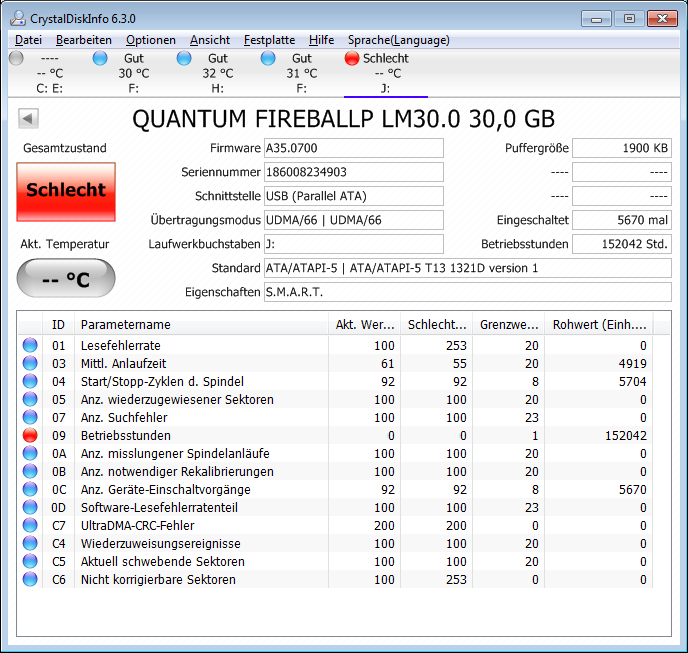Click the Laufwerkbuchstaben field J:

coord(354,244)
